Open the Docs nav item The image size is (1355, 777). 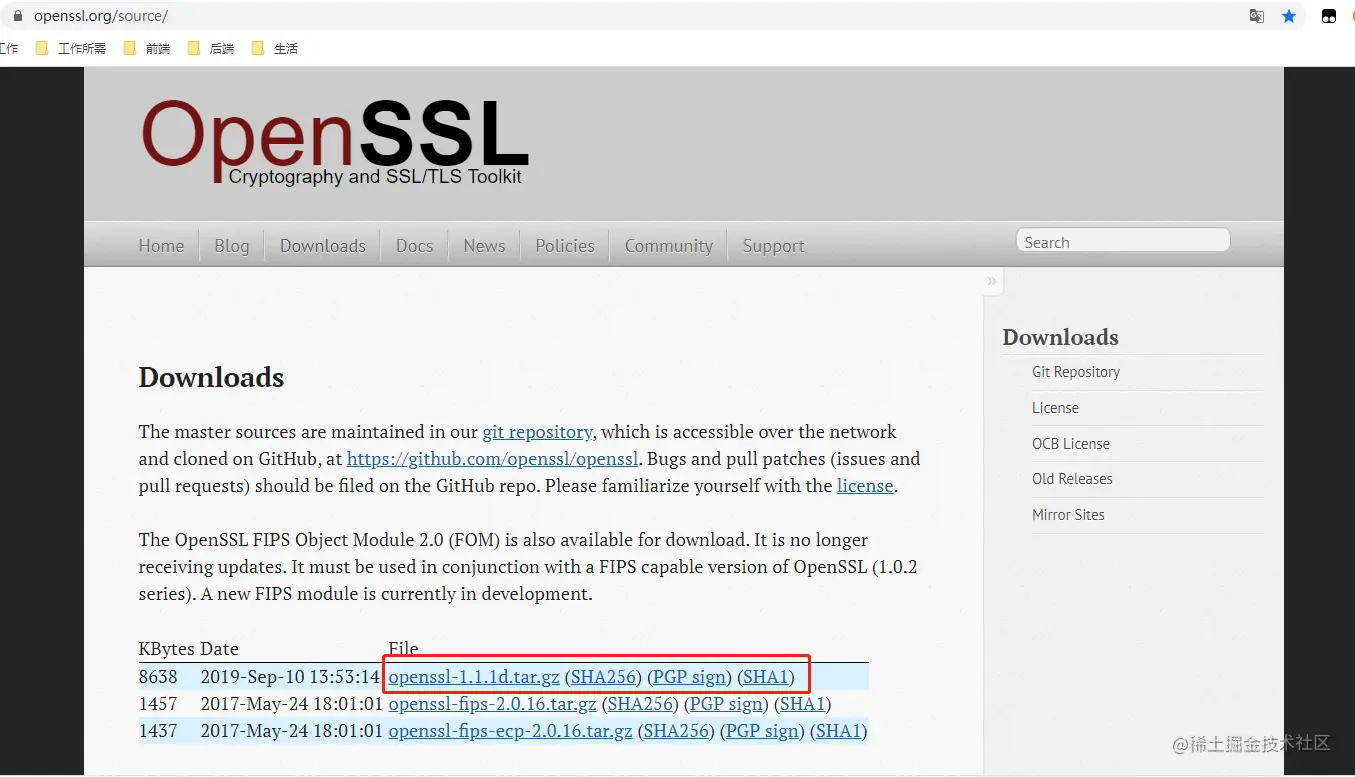pyautogui.click(x=414, y=245)
